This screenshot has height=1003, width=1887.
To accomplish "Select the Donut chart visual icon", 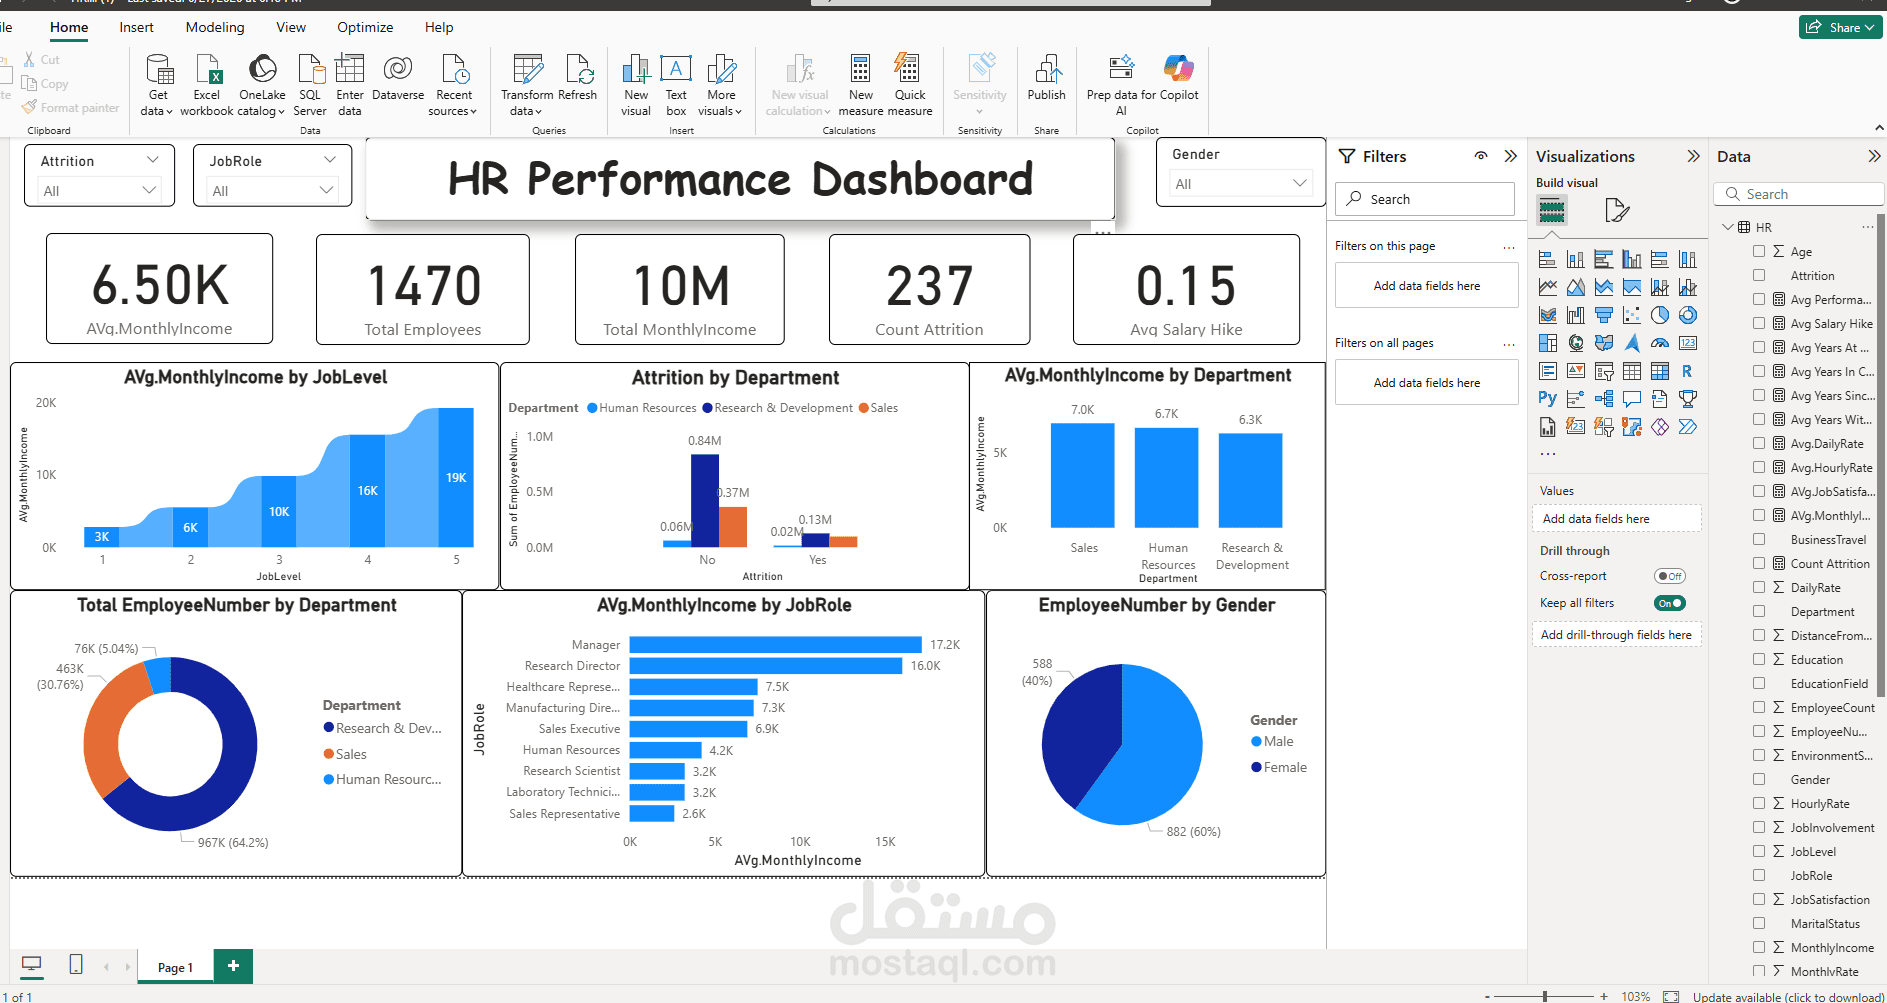I will click(x=1688, y=315).
